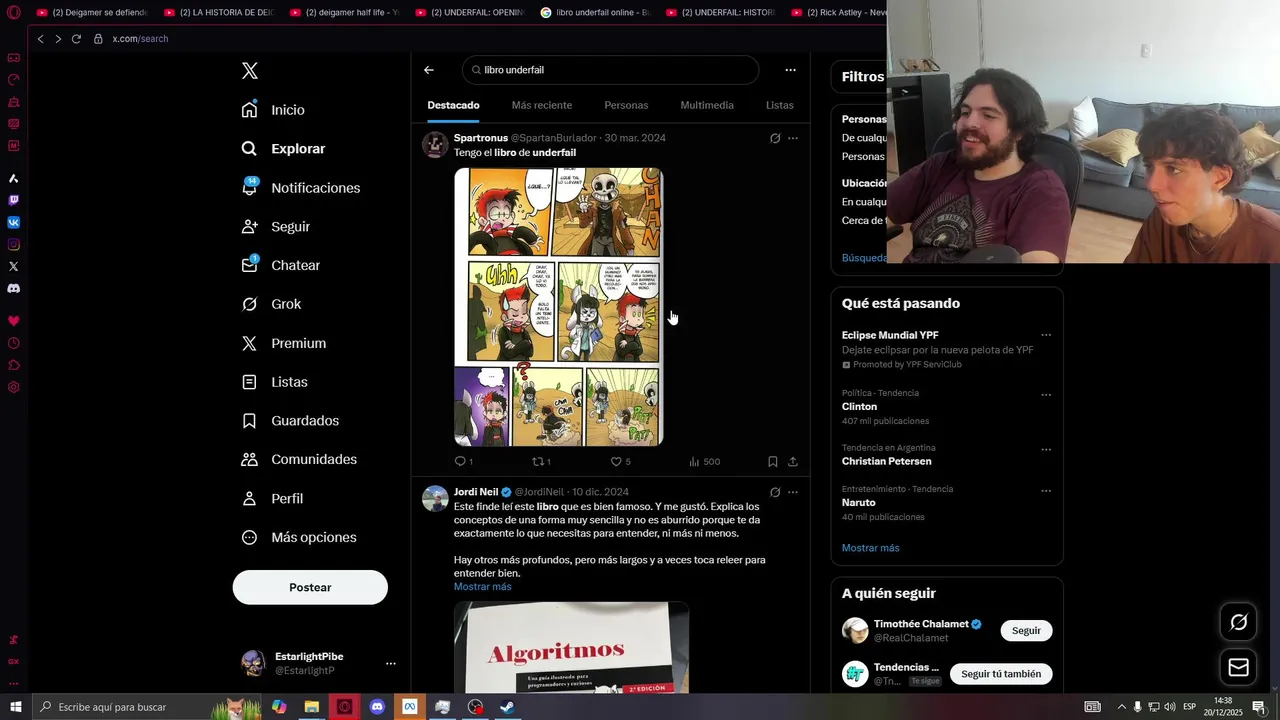Open floating messages envelope button
The width and height of the screenshot is (1280, 720).
pos(1238,667)
